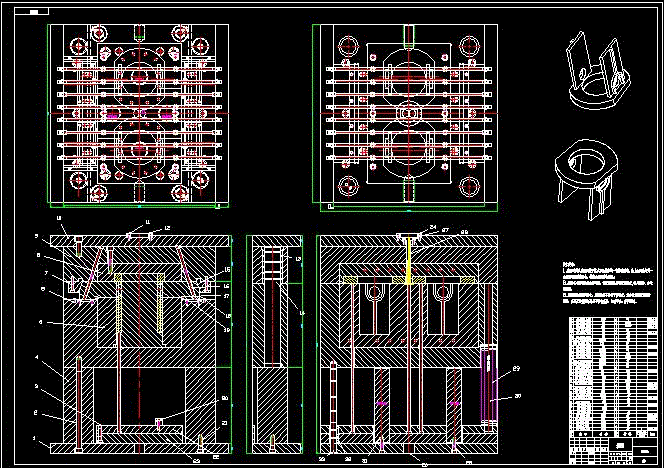Click part balloon number 24
664x468 pixels.
coord(432,227)
